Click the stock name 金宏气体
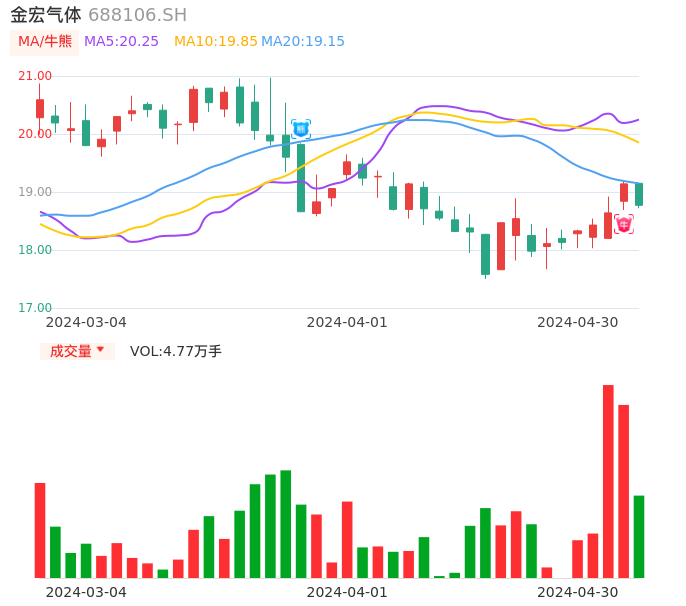Screen dimensions: 686x606 (x=46, y=15)
